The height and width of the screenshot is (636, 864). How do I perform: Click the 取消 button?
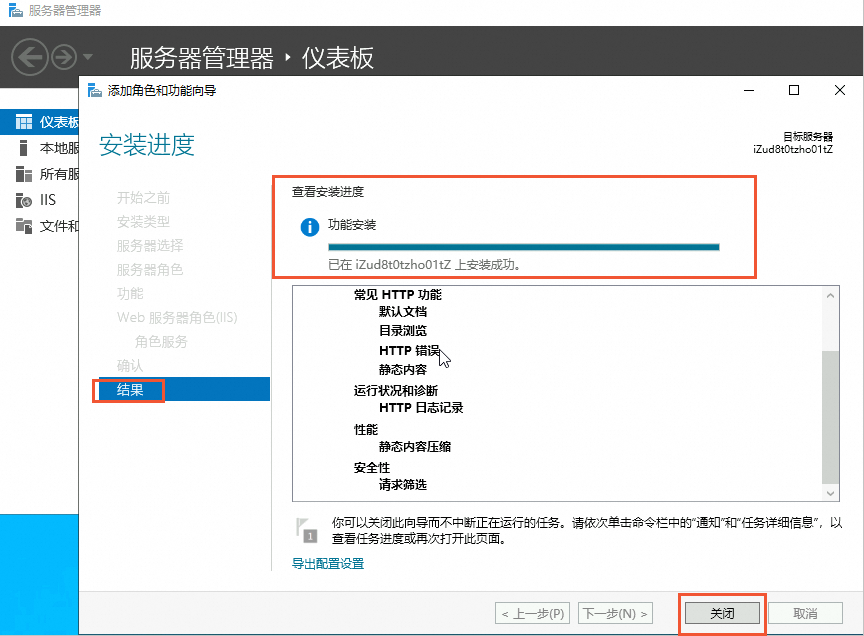805,613
